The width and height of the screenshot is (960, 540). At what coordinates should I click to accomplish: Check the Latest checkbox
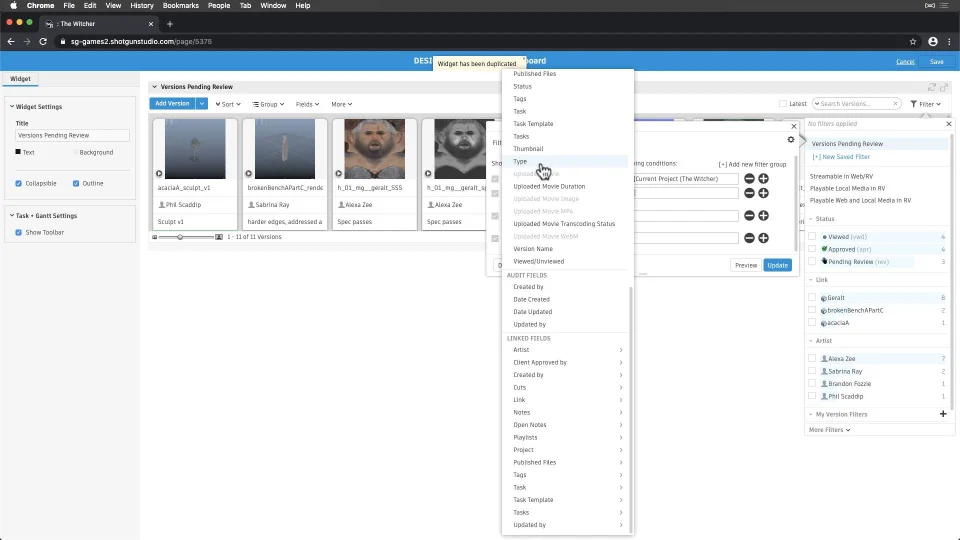pos(783,104)
